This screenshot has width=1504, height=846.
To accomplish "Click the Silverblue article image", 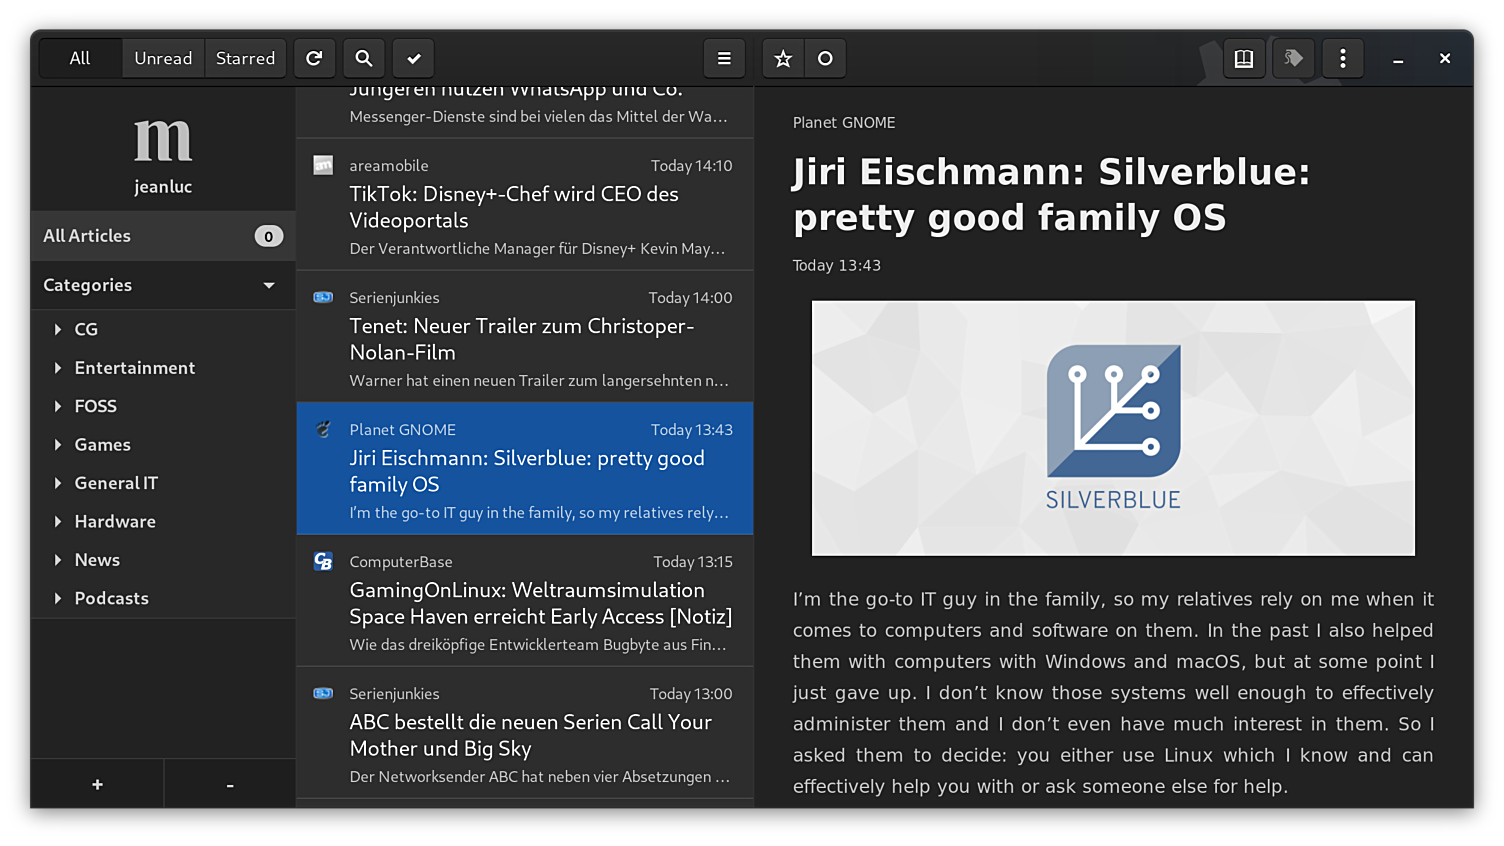I will coord(1113,428).
